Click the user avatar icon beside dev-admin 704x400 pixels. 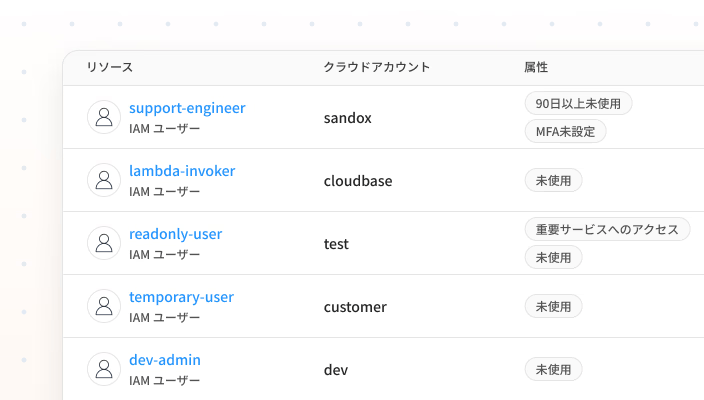(x=104, y=369)
